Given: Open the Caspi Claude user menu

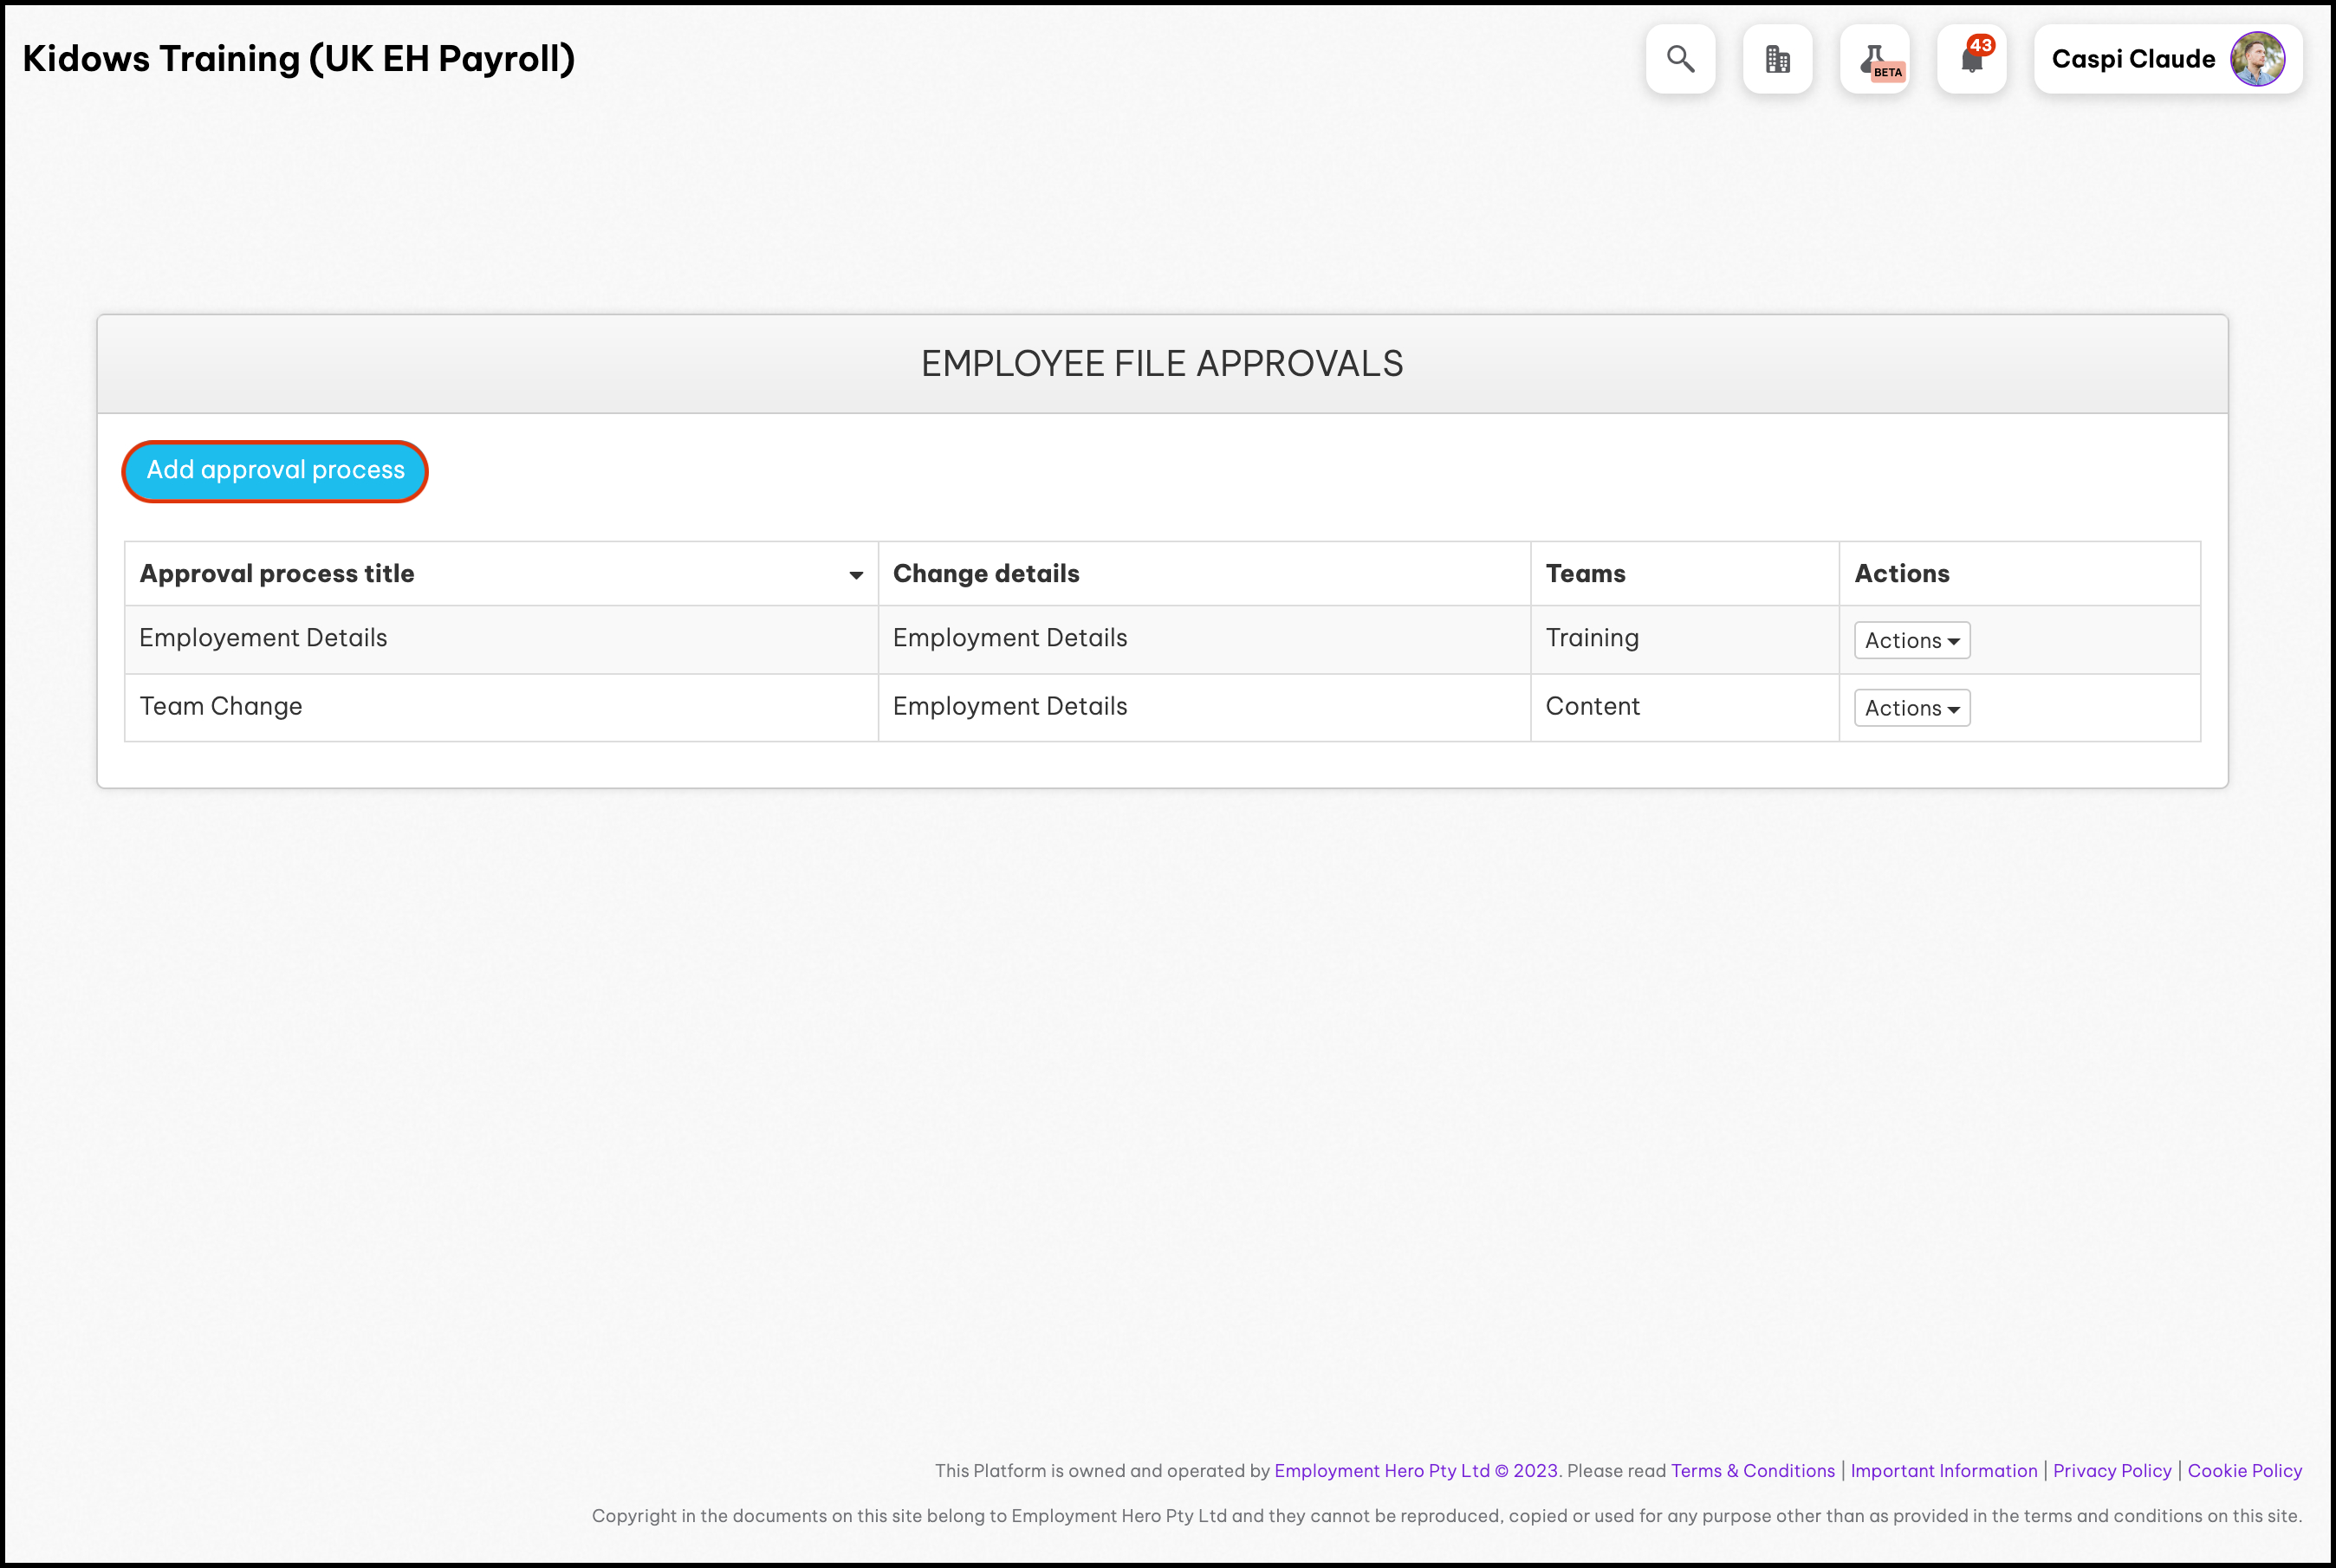Looking at the screenshot, I should (x=2132, y=59).
